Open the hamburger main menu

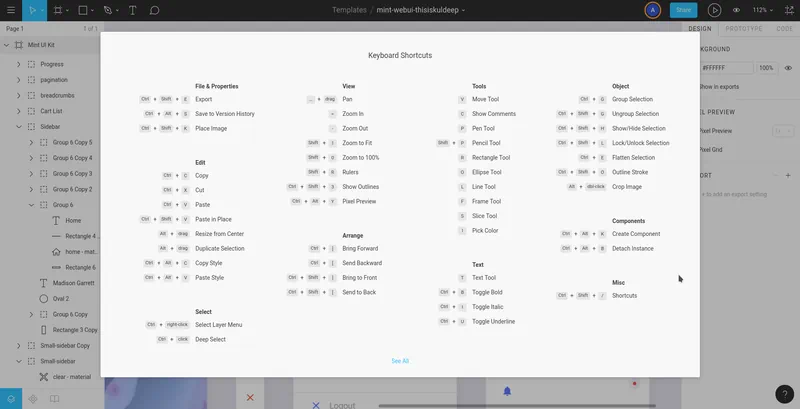pyautogui.click(x=11, y=10)
